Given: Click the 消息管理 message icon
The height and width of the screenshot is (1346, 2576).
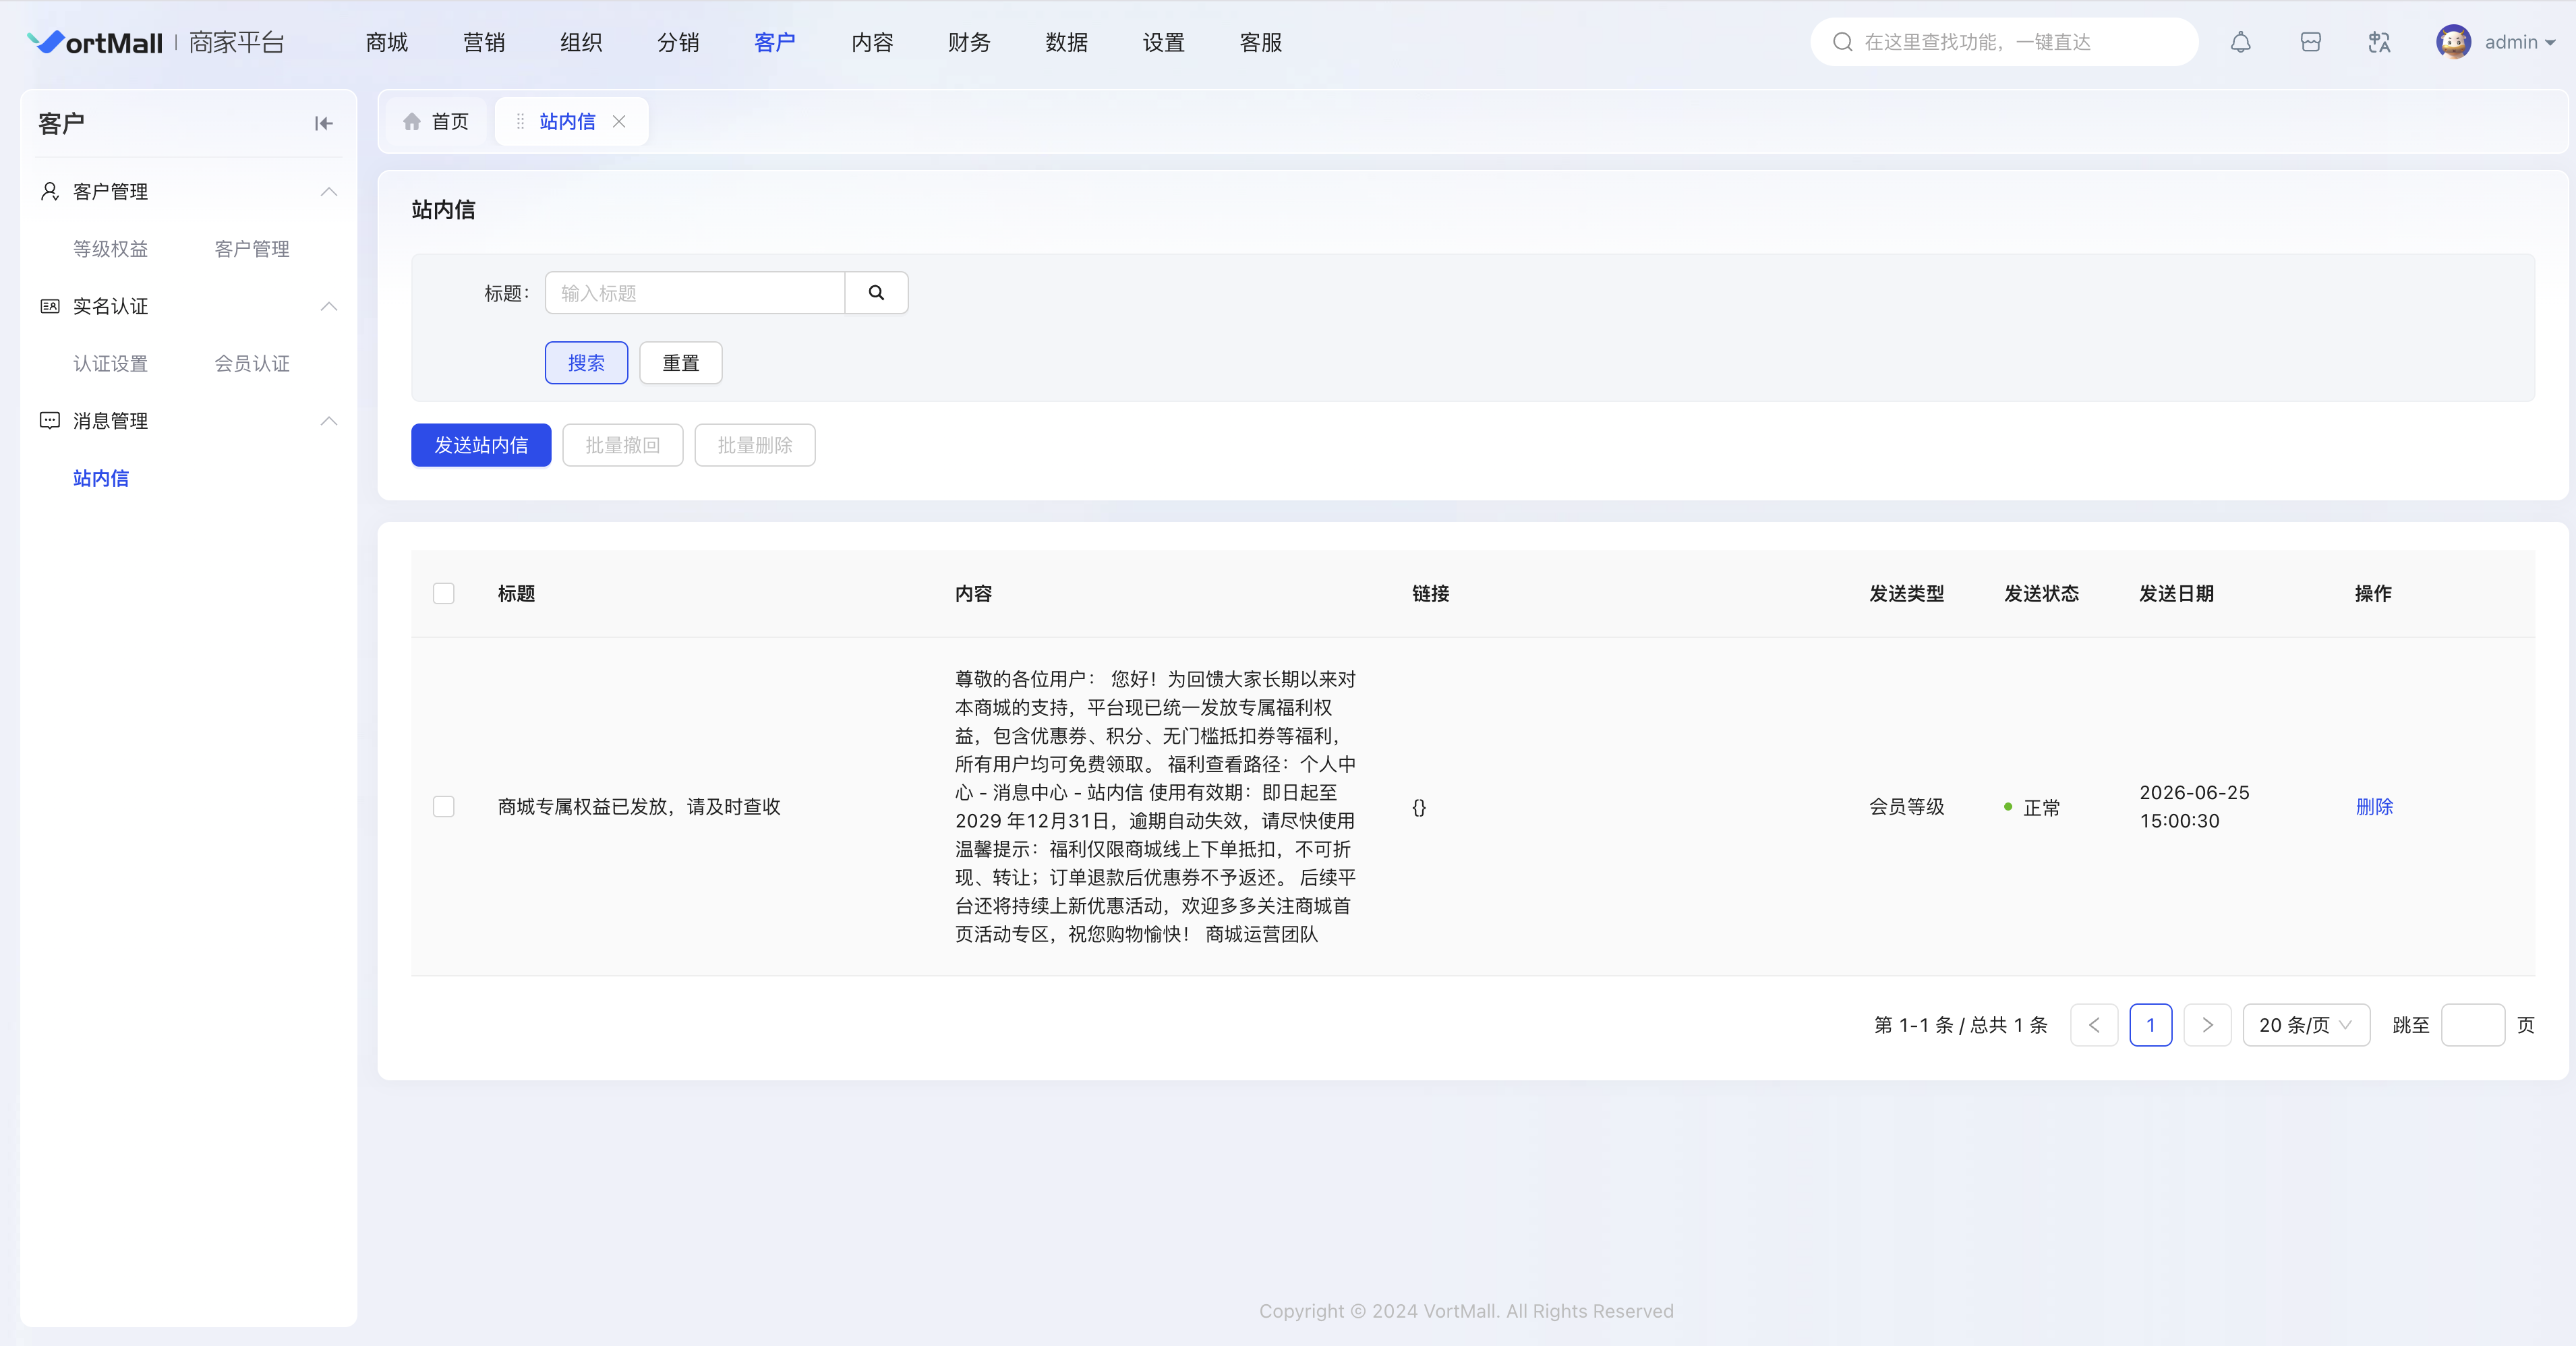Looking at the screenshot, I should coord(49,421).
